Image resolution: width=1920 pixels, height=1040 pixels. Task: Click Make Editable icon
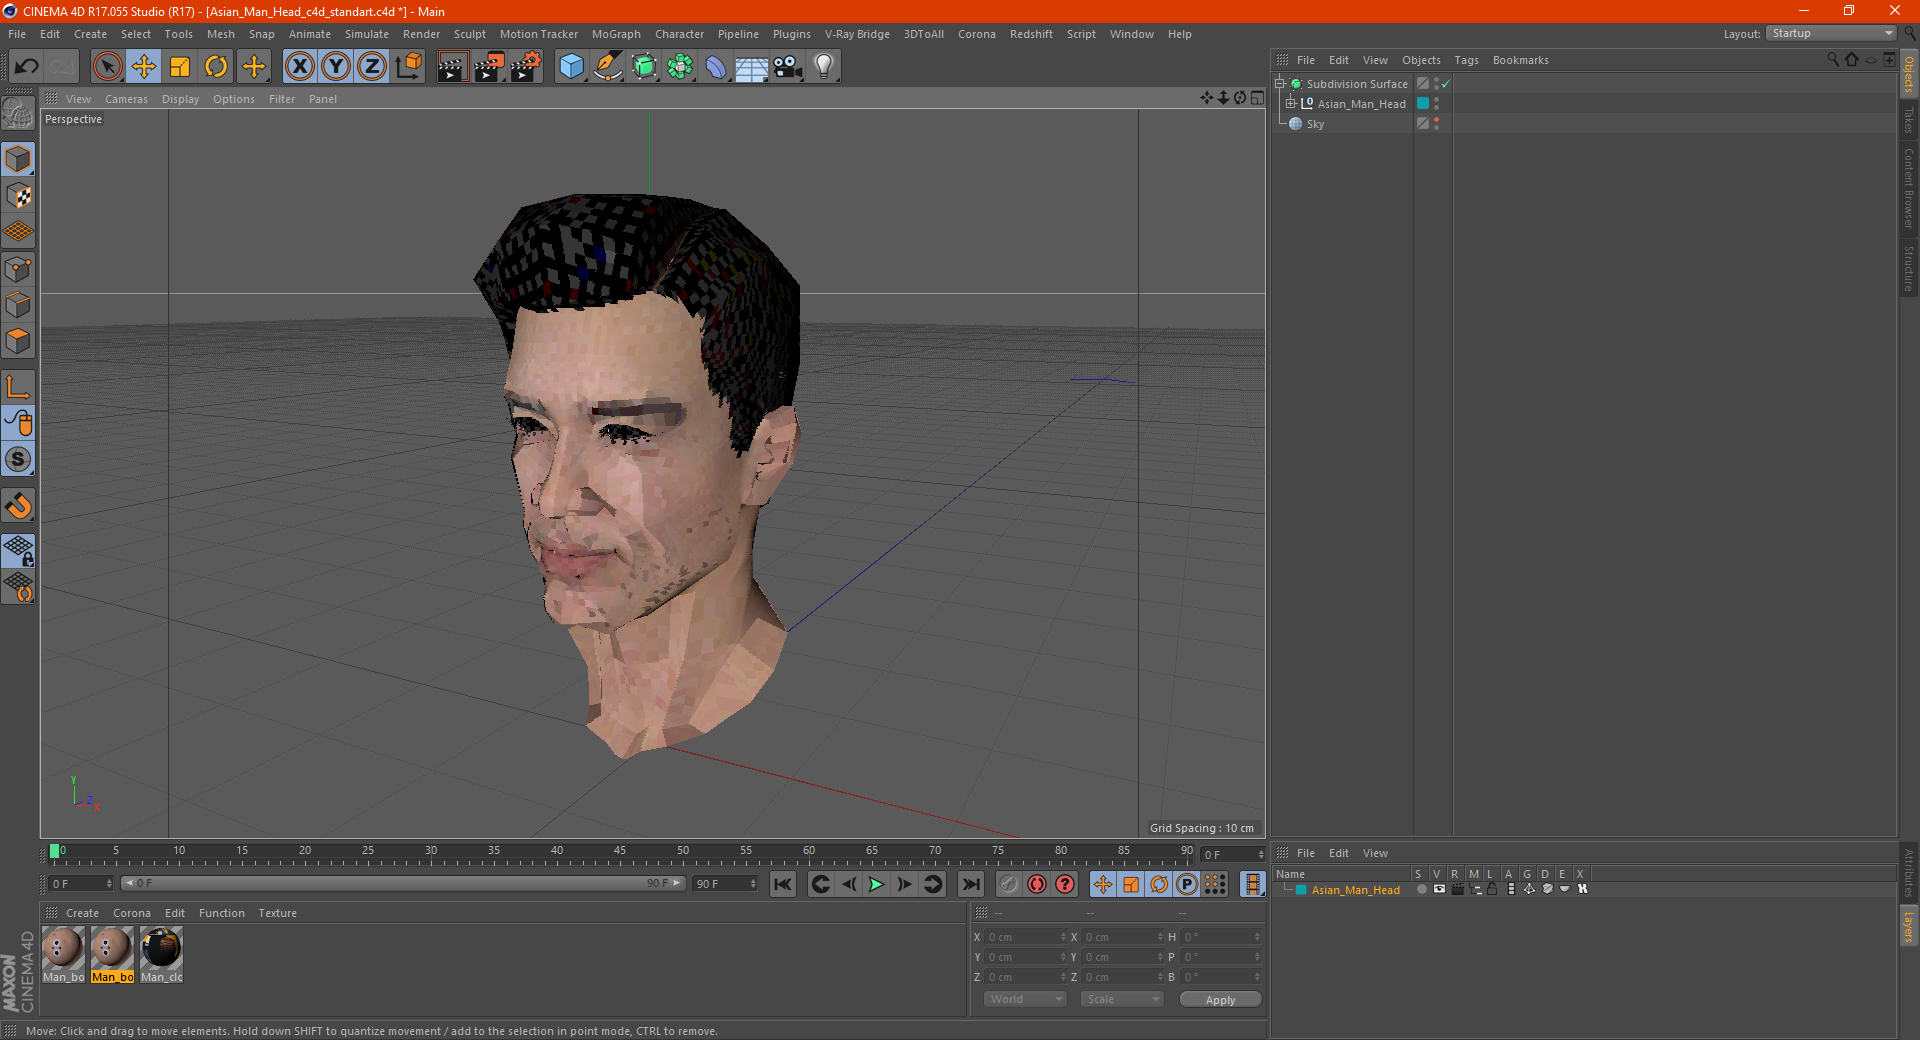pos(18,114)
